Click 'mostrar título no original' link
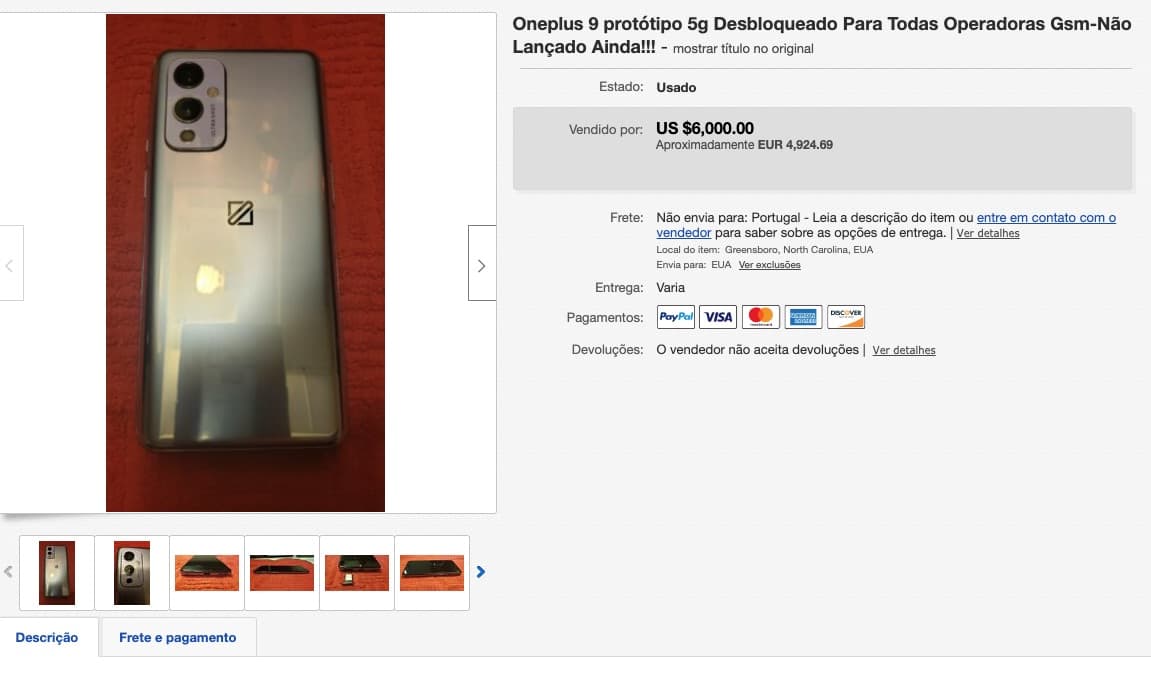This screenshot has height=674, width=1151. 743,48
